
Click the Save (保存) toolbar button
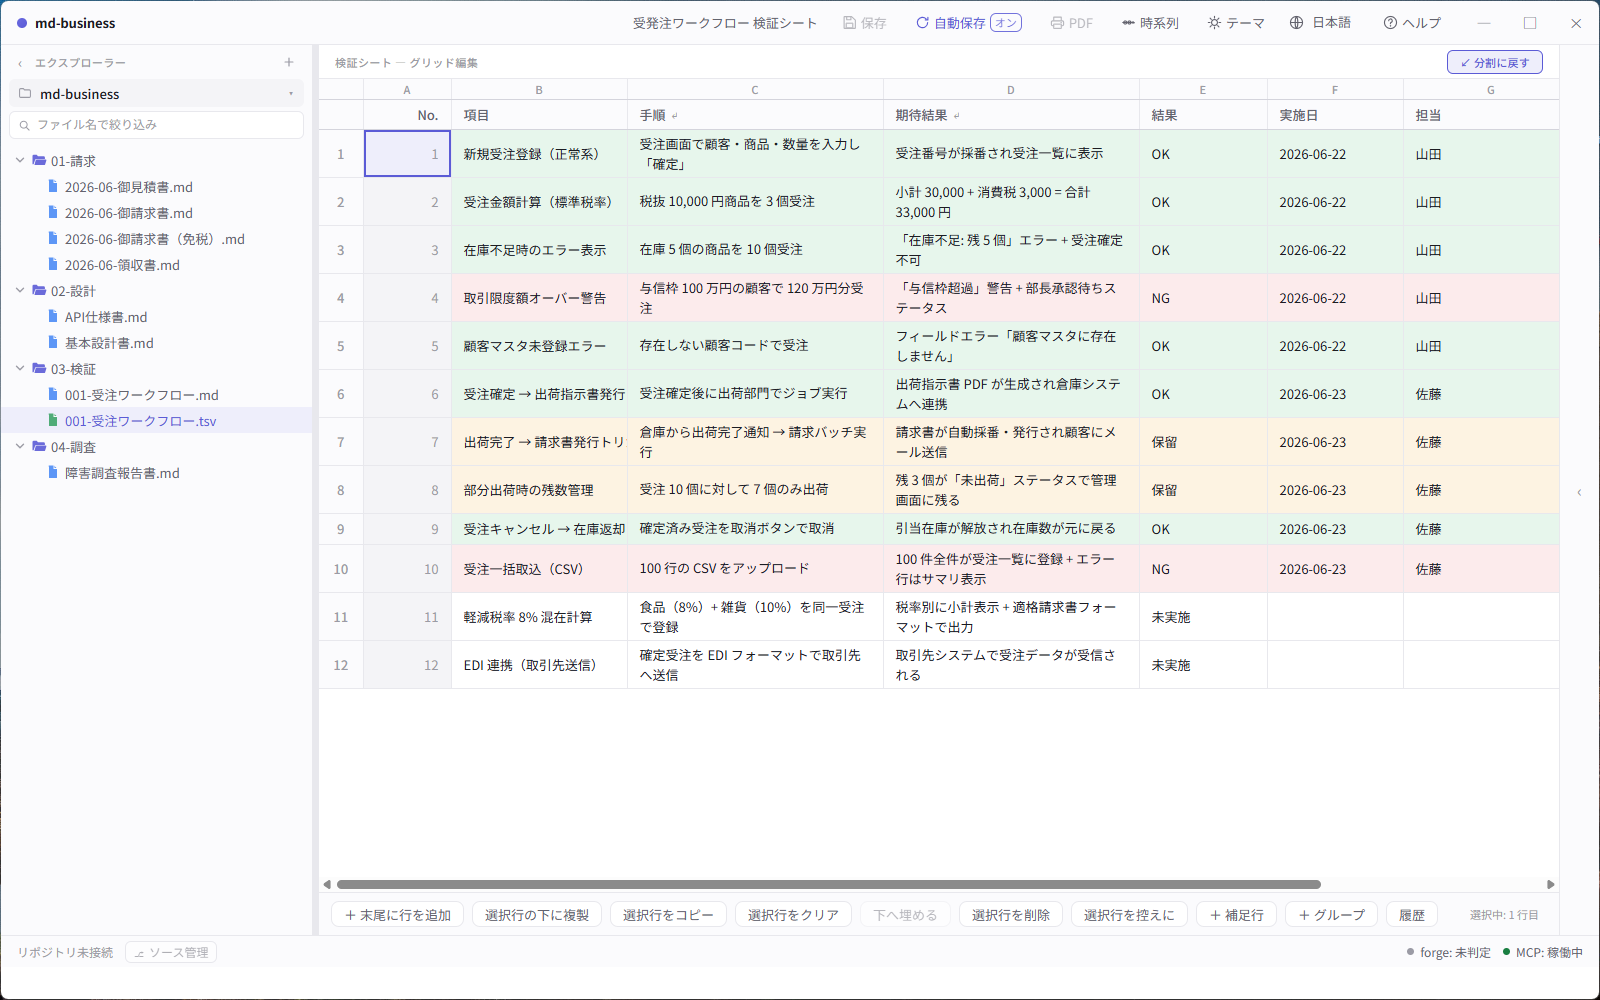pos(865,23)
